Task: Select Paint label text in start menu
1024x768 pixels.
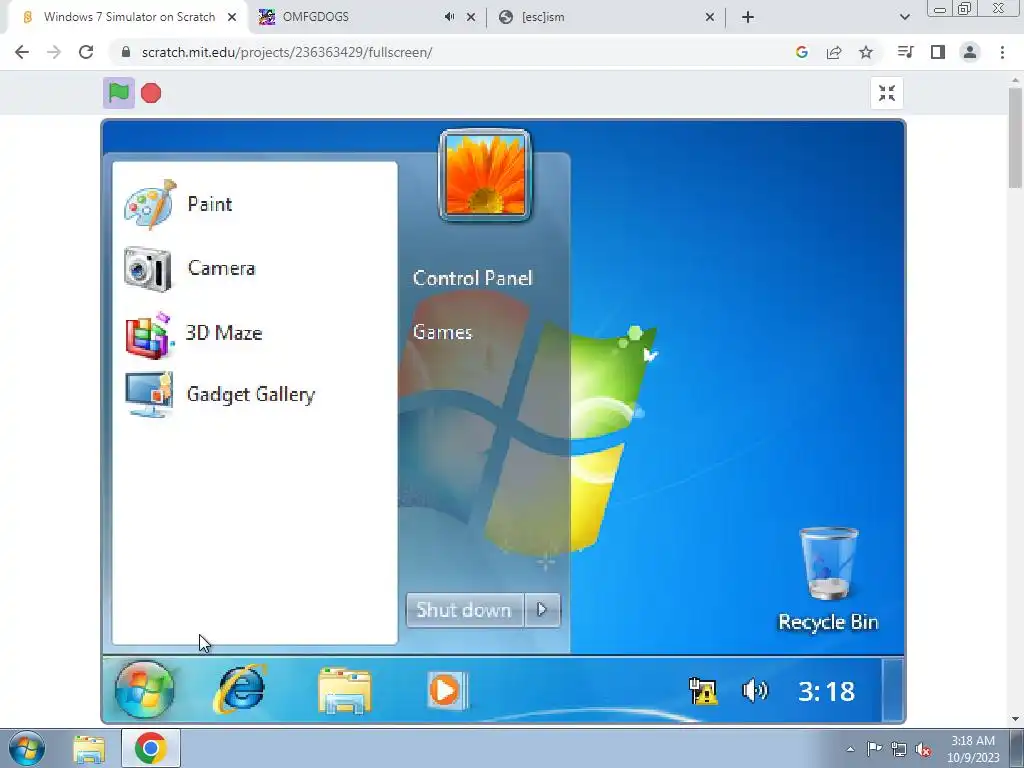Action: coord(210,204)
